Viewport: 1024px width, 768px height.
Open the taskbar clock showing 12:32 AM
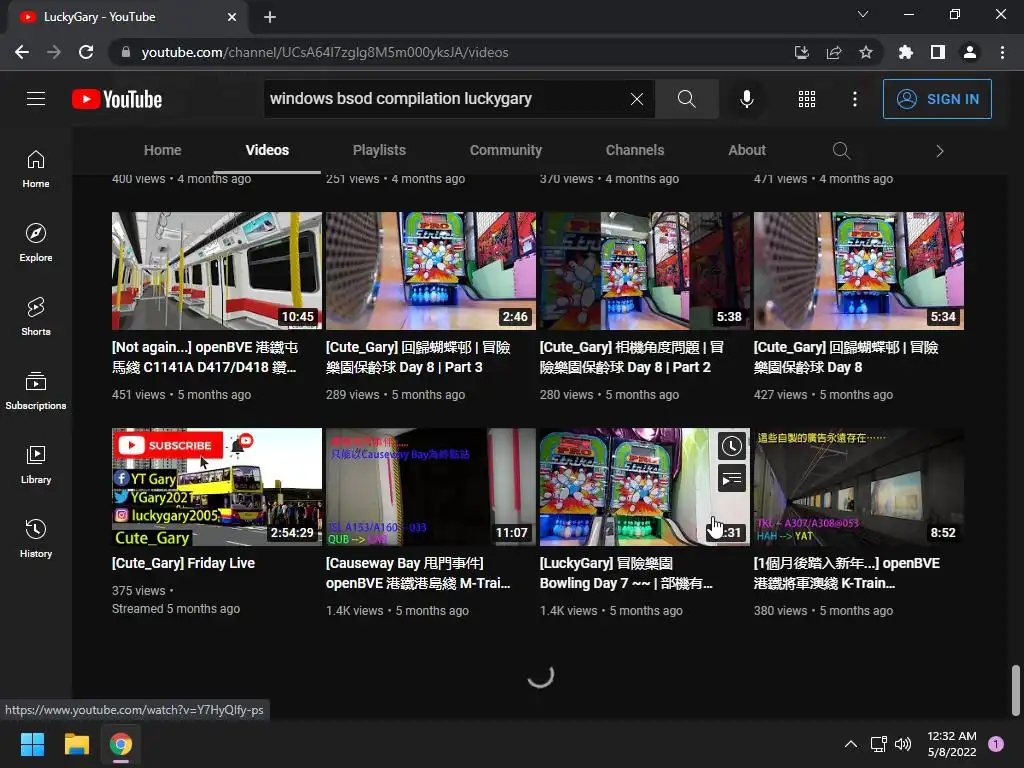[x=952, y=744]
